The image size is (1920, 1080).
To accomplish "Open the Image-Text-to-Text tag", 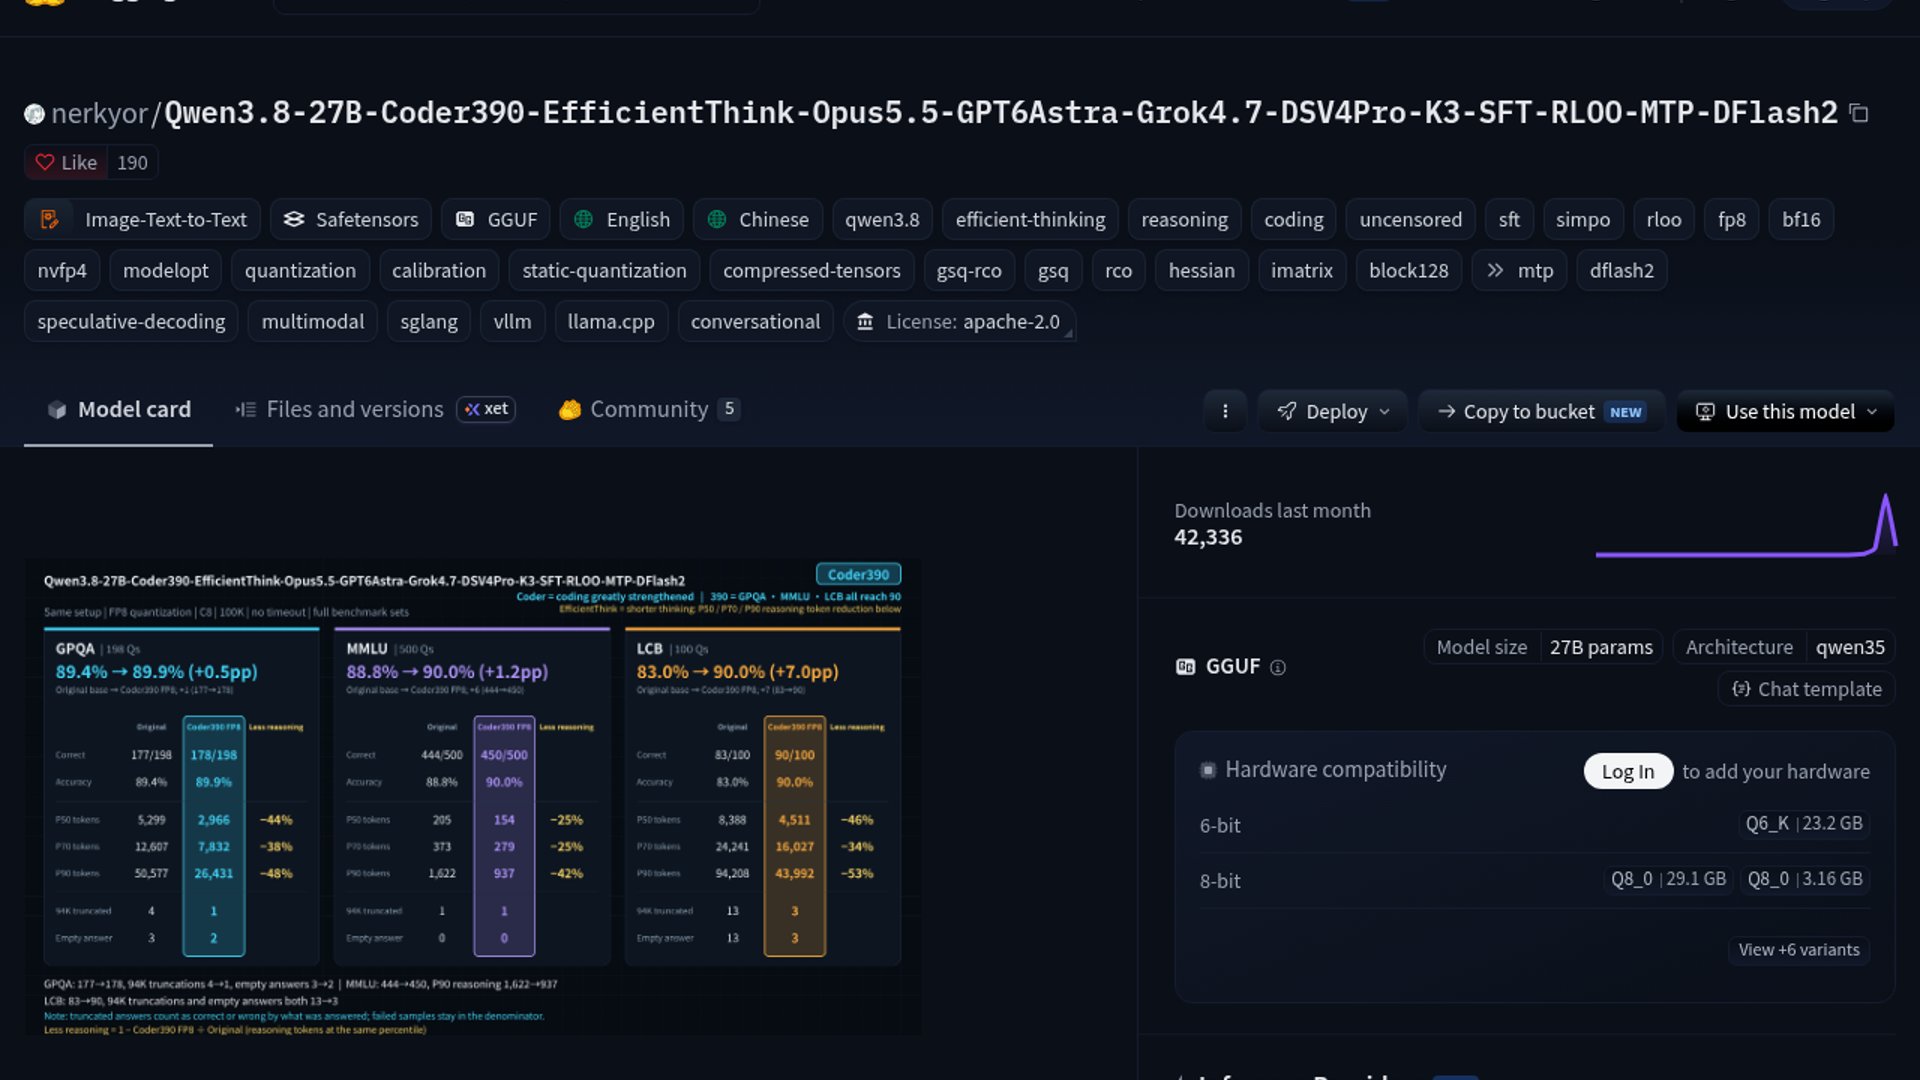I will 142,219.
